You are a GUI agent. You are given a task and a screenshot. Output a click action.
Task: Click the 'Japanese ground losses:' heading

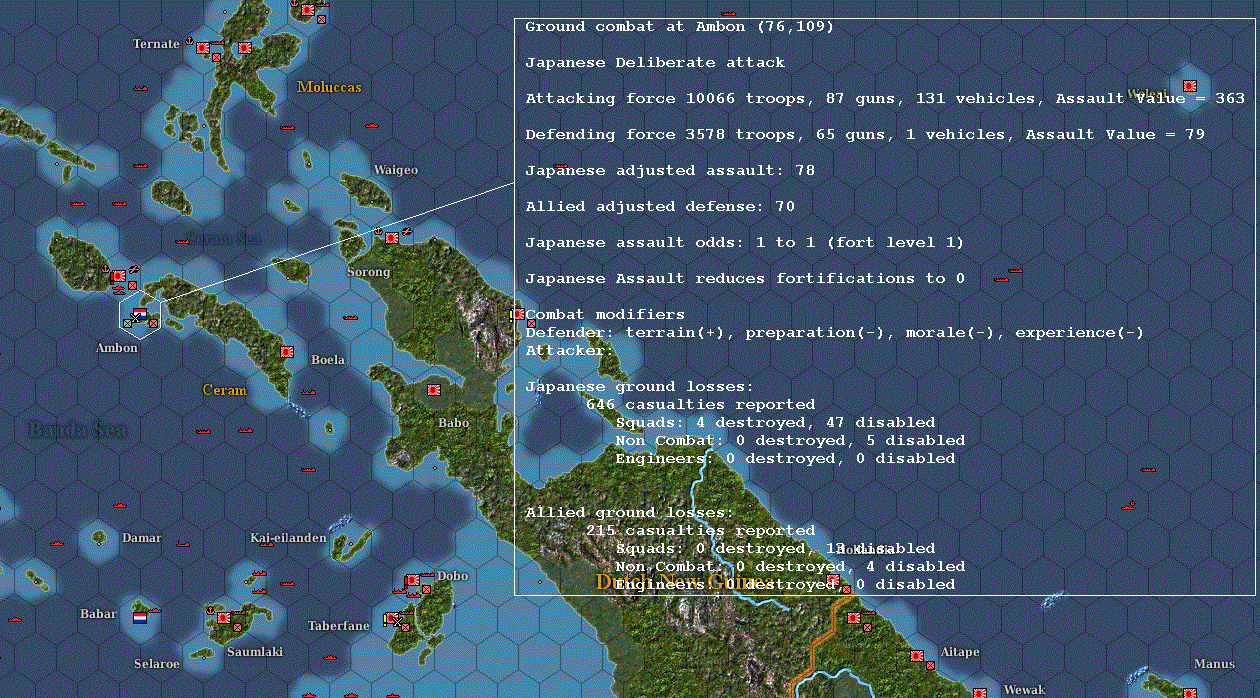(x=640, y=387)
